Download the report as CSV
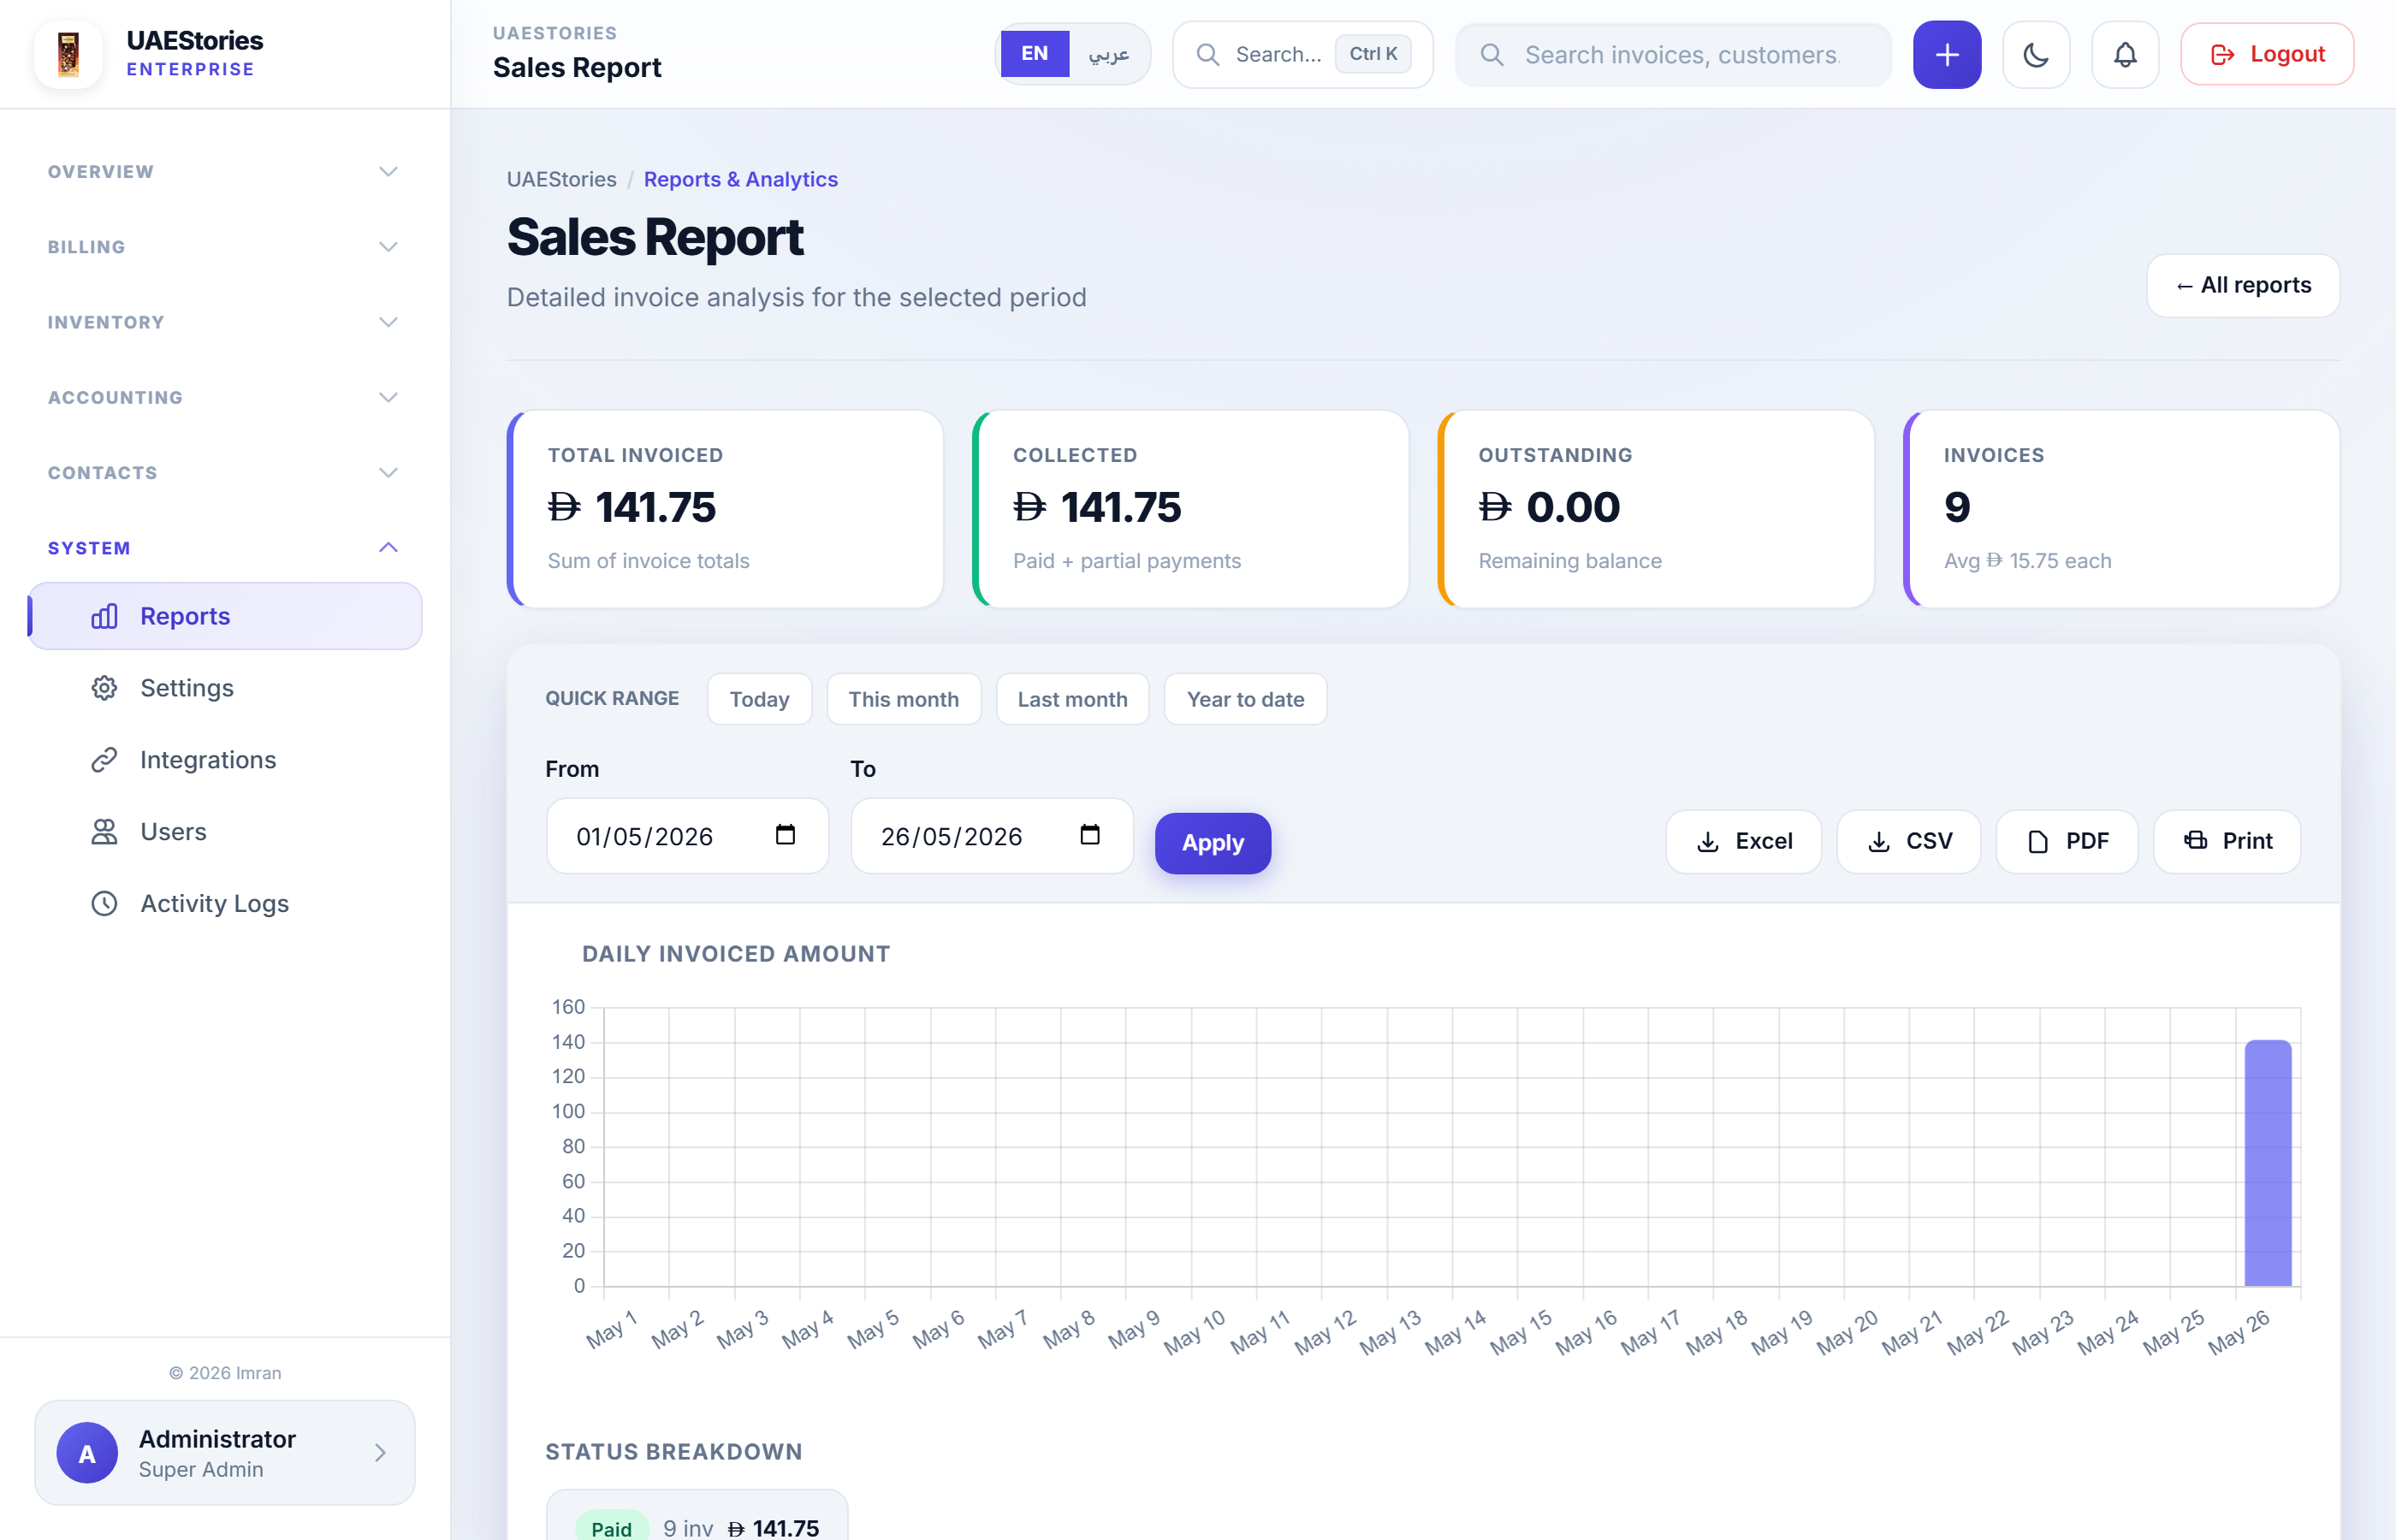The width and height of the screenshot is (2396, 1540). (x=1909, y=841)
